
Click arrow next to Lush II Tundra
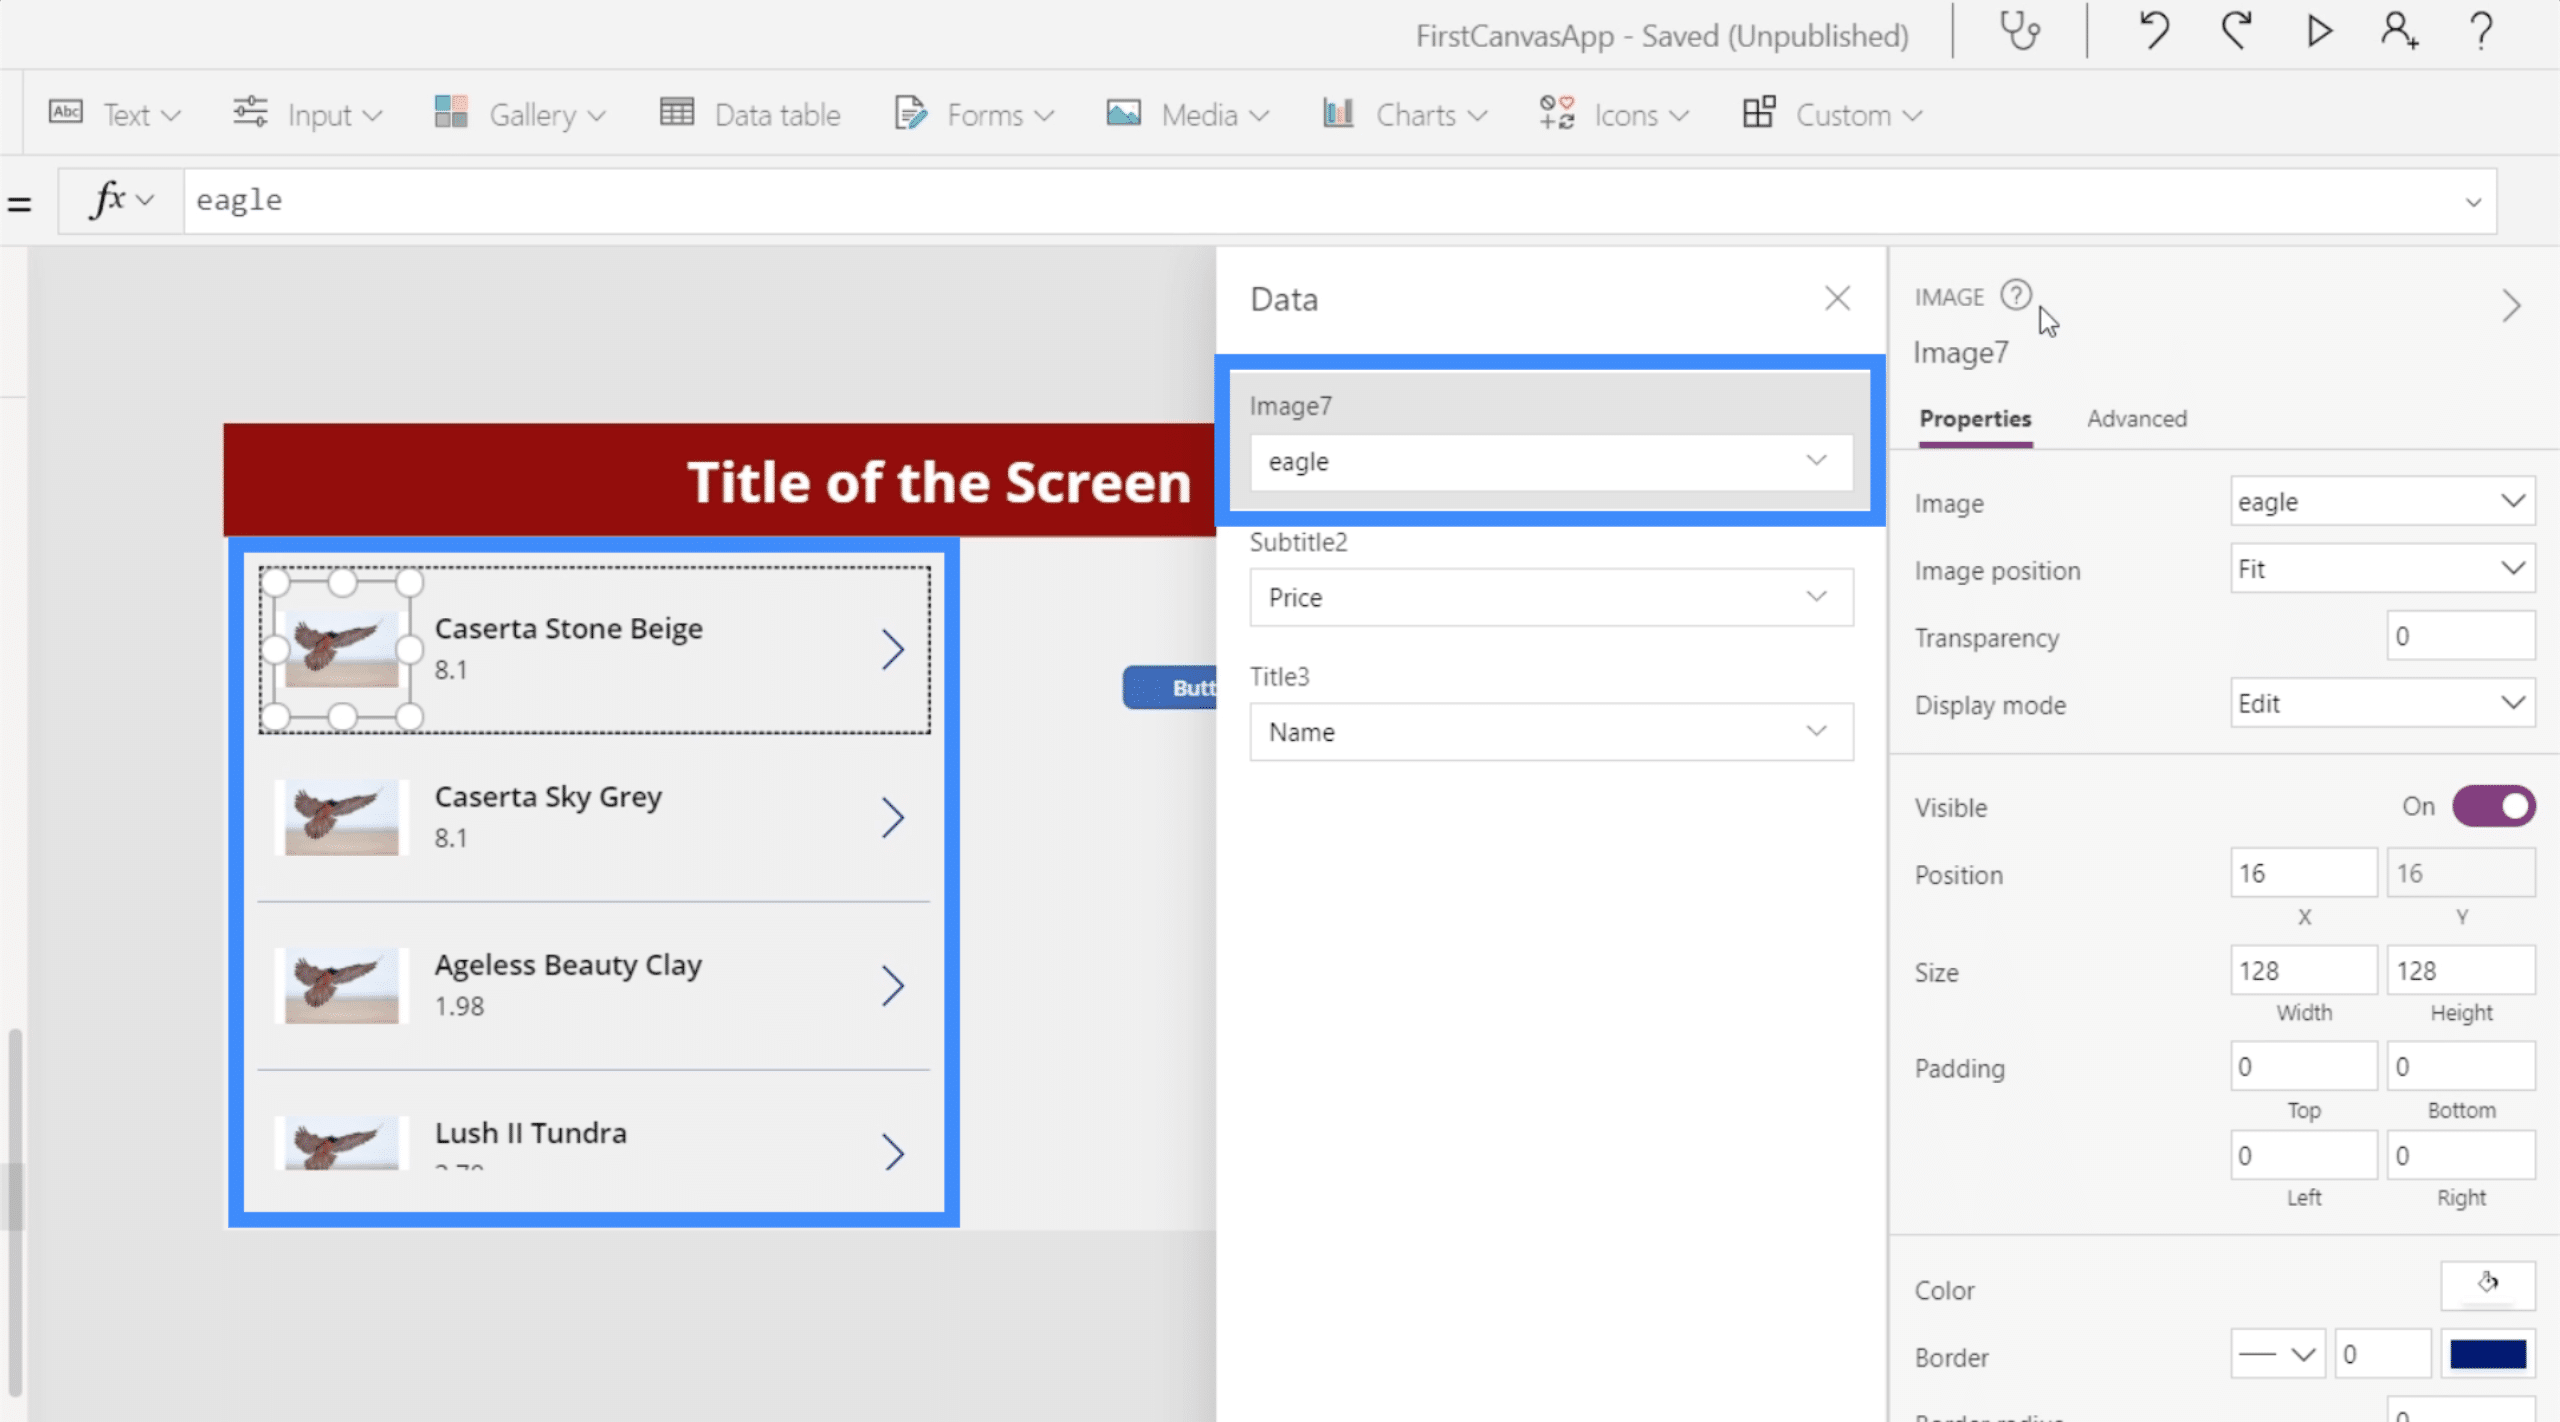click(892, 1152)
